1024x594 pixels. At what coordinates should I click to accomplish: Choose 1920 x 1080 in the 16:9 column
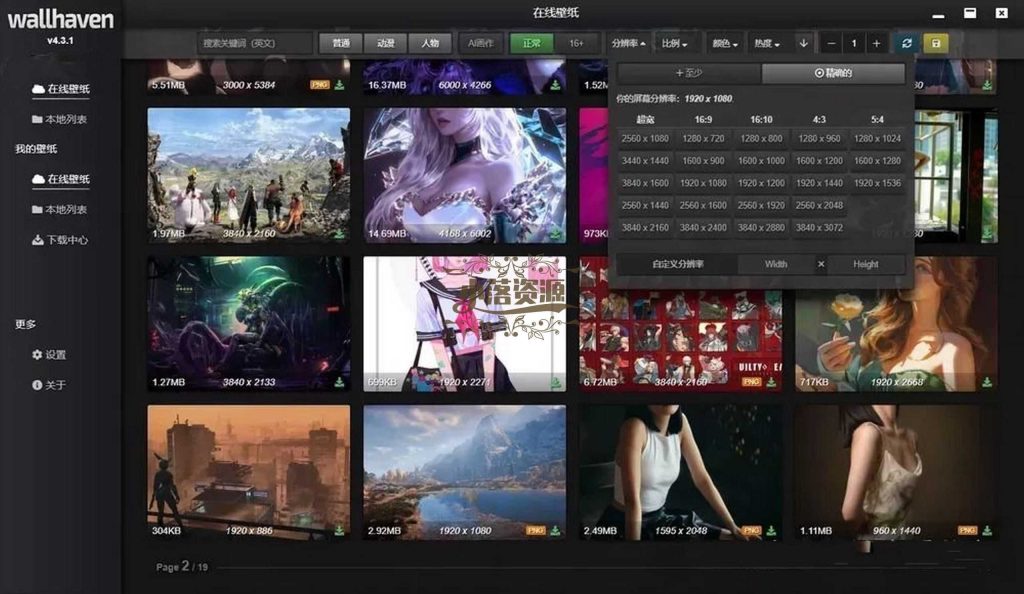click(x=703, y=183)
